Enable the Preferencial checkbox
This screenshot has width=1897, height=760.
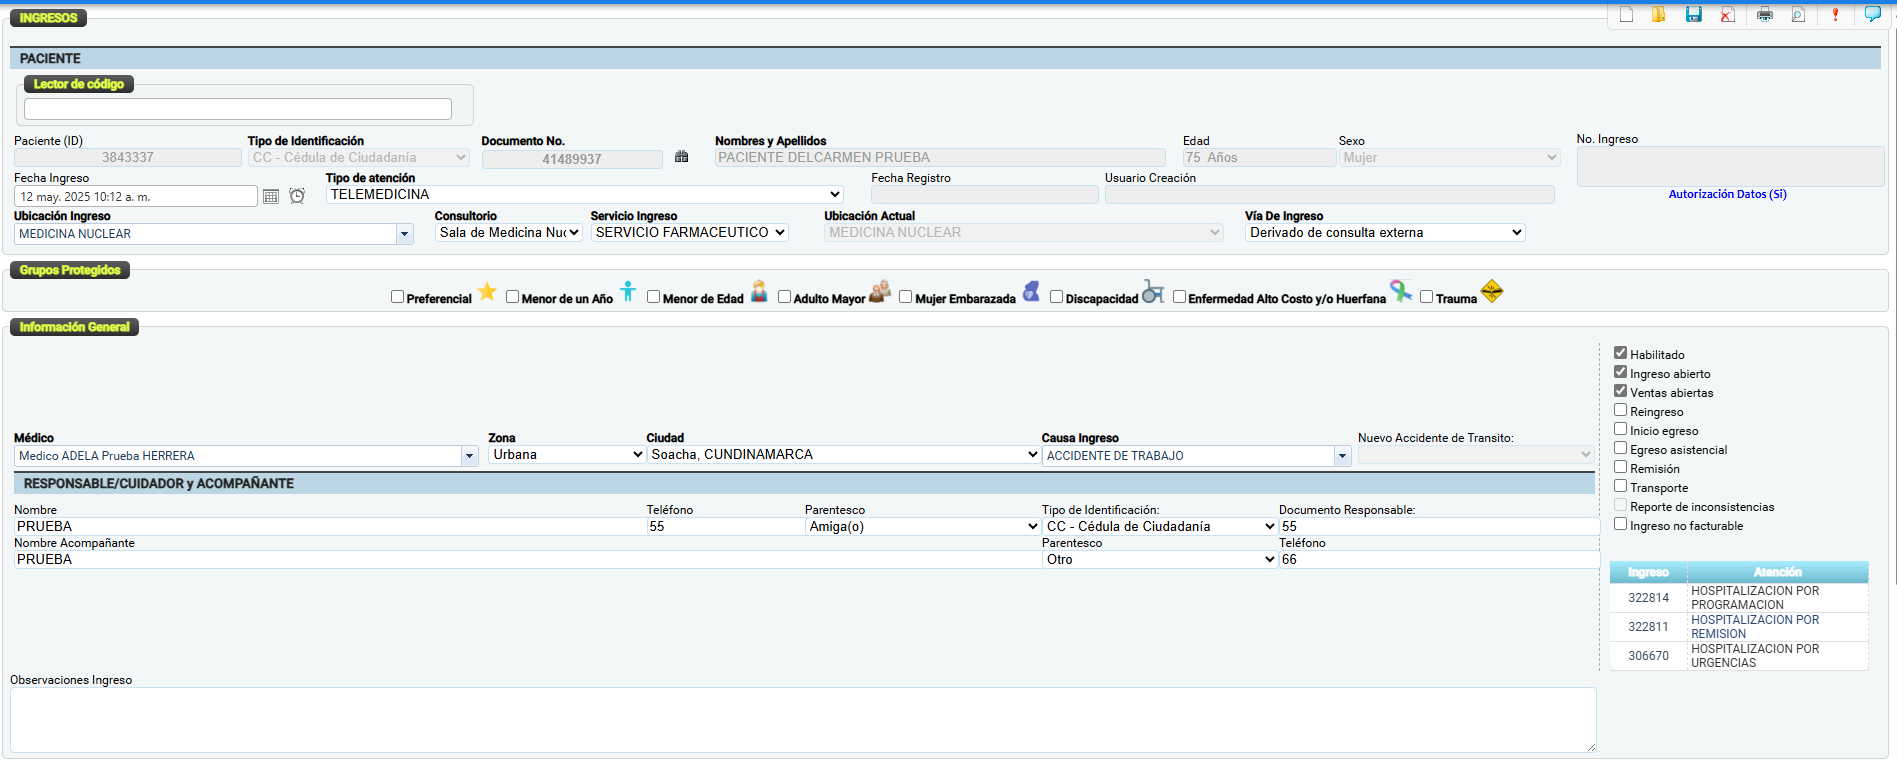tap(397, 297)
